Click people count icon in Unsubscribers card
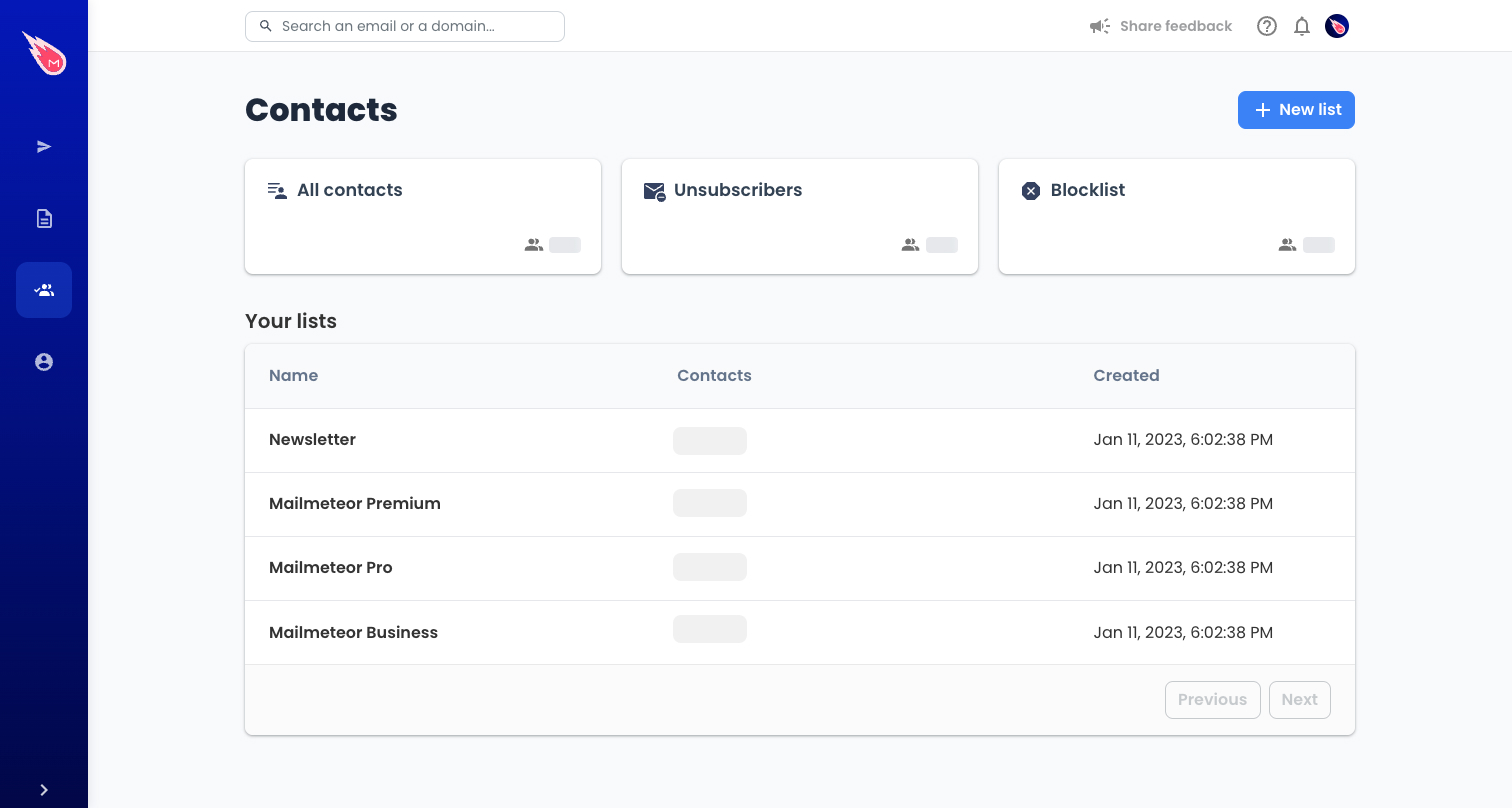 (910, 244)
